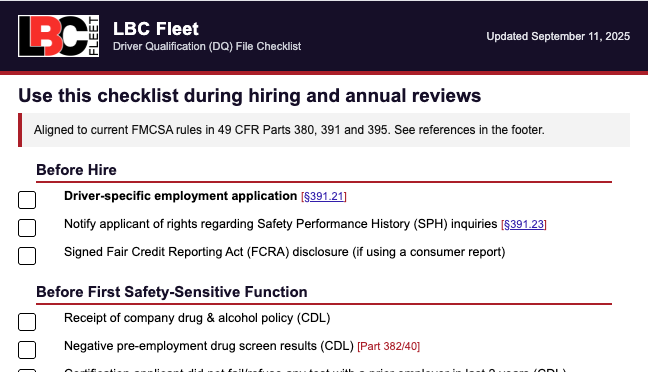
Task: Check Receipt of company drug & alcohol policy
Action: tap(27, 322)
